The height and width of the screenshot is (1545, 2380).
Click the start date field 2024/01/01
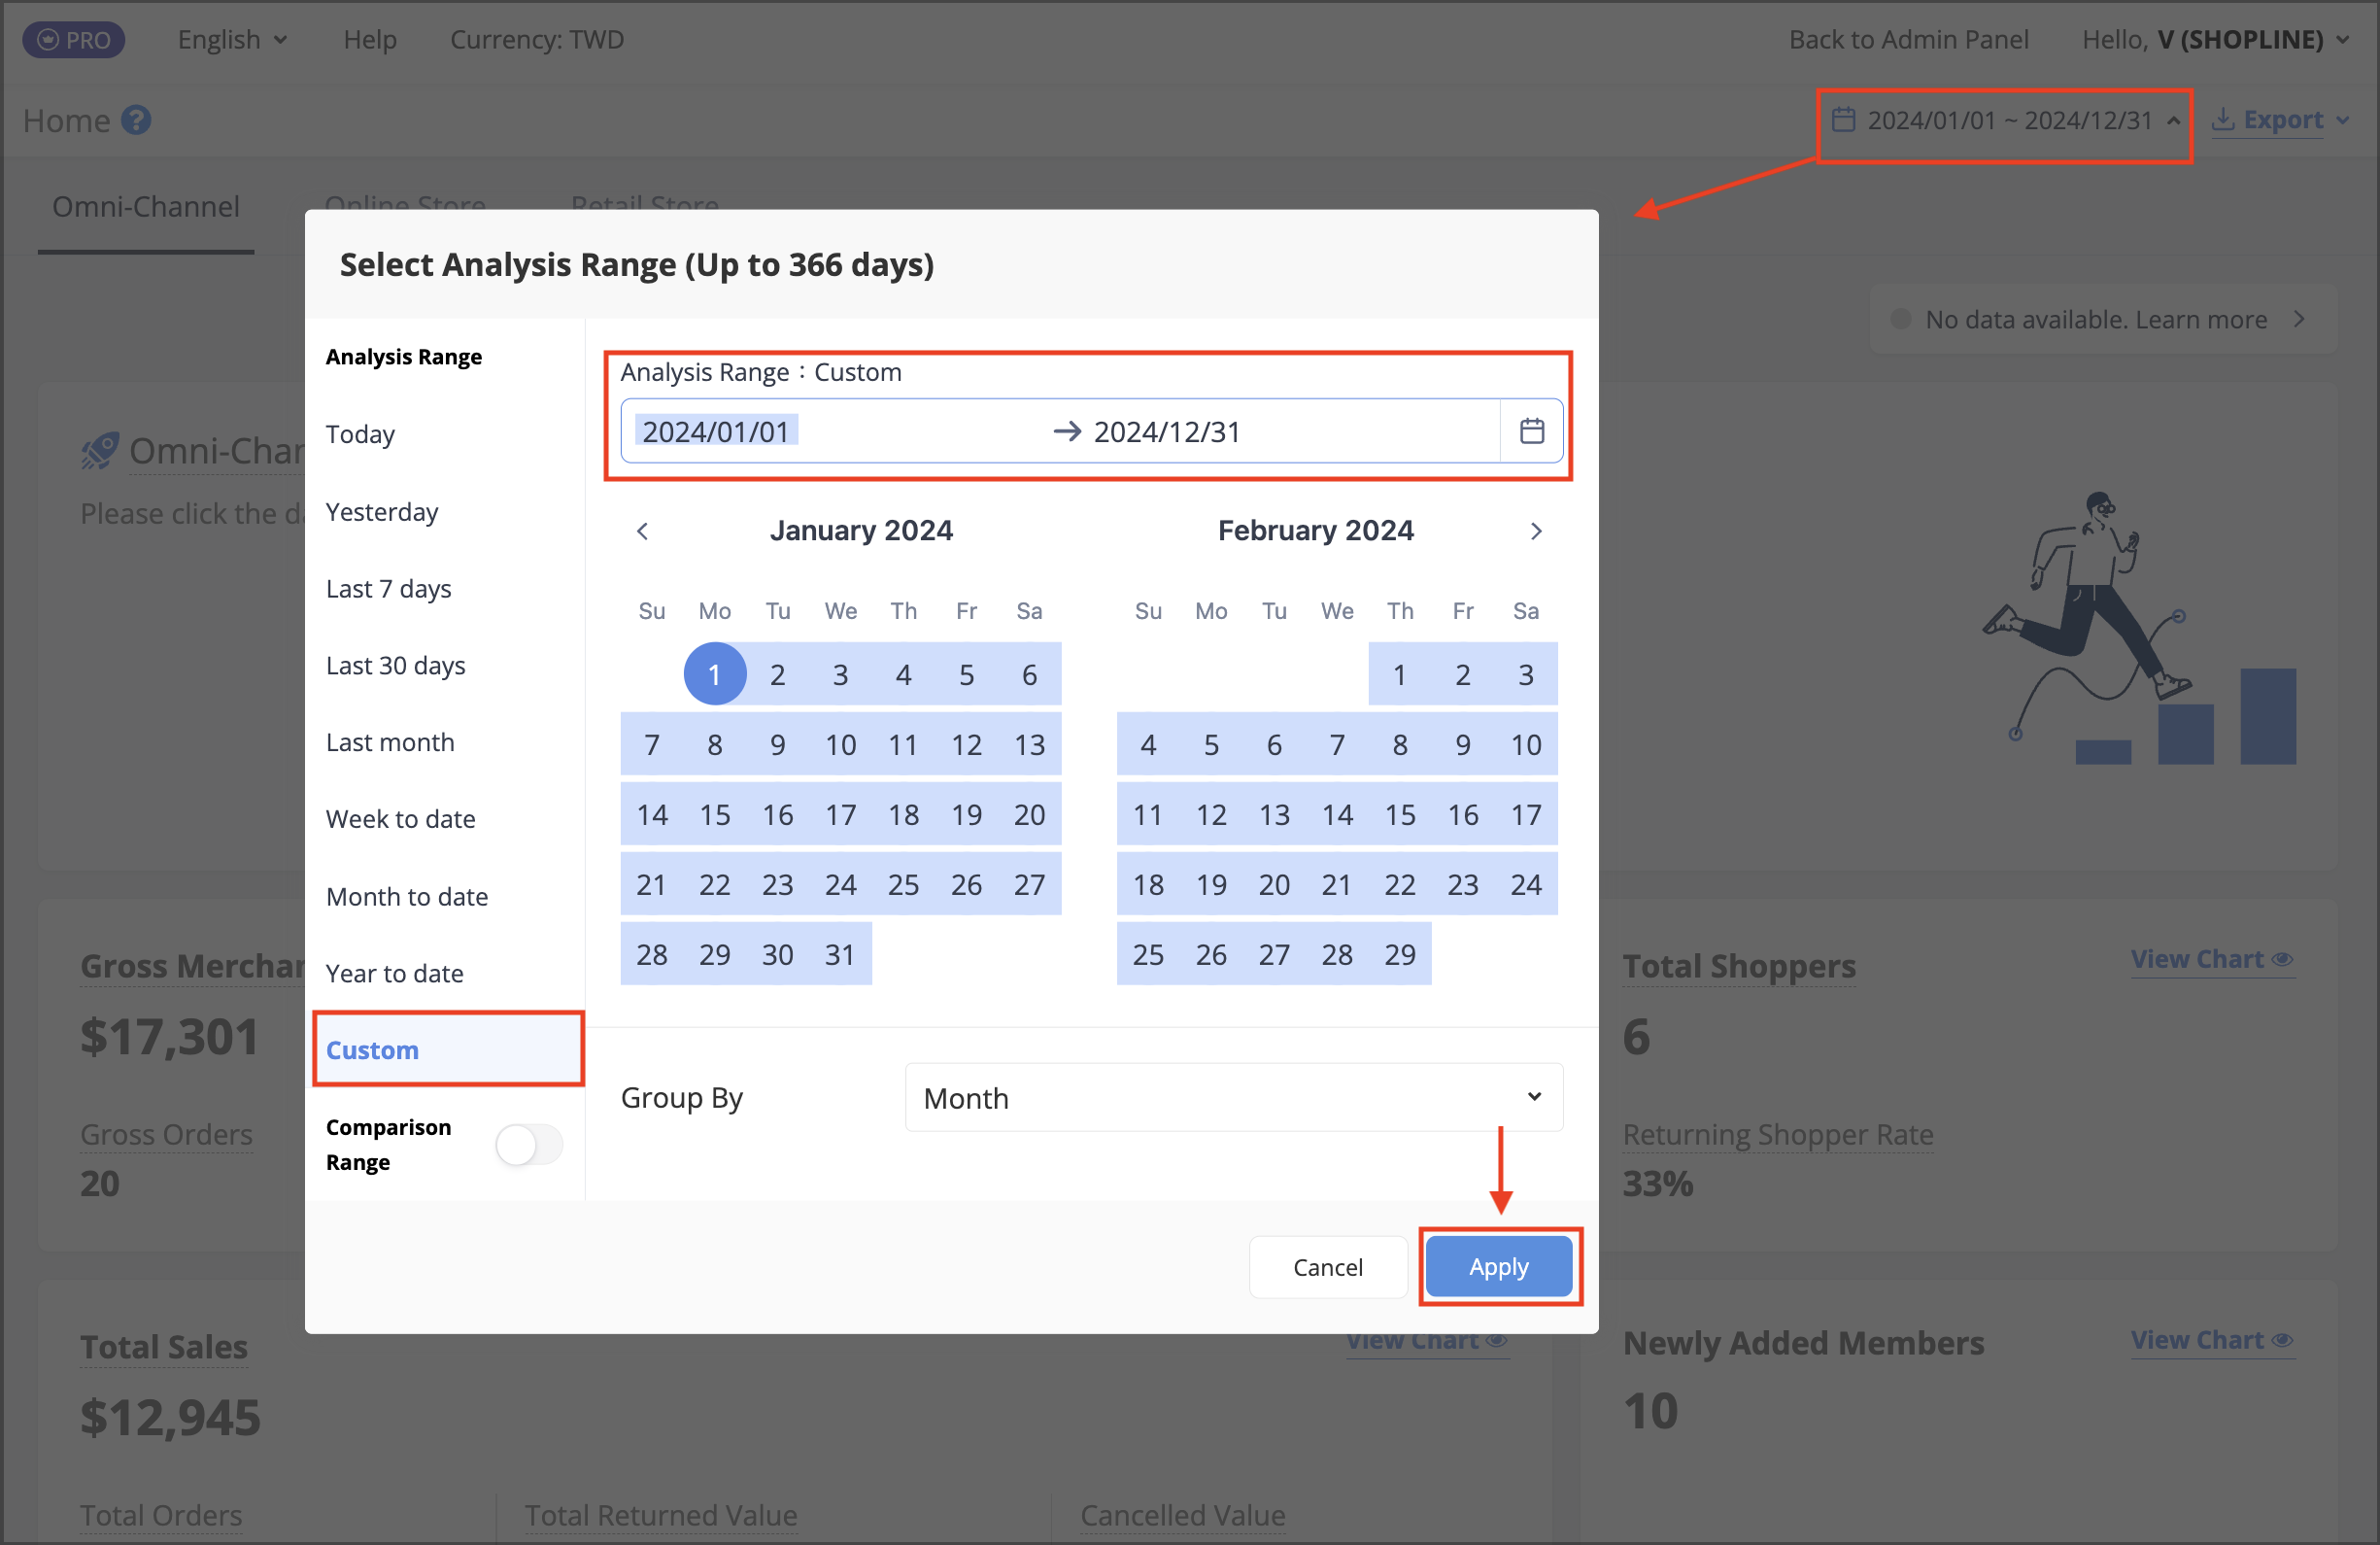tap(716, 431)
